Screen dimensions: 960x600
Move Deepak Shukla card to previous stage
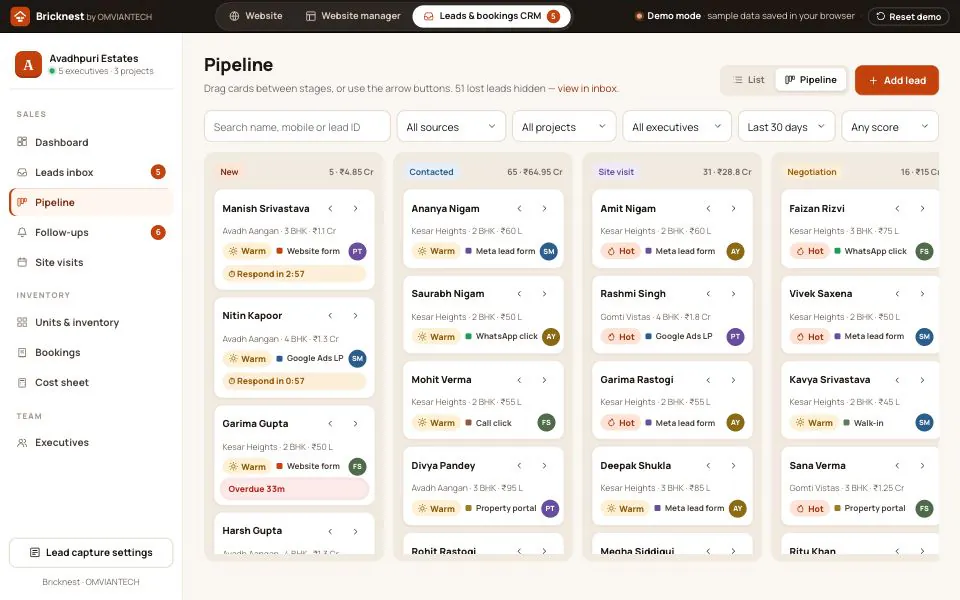click(x=708, y=466)
